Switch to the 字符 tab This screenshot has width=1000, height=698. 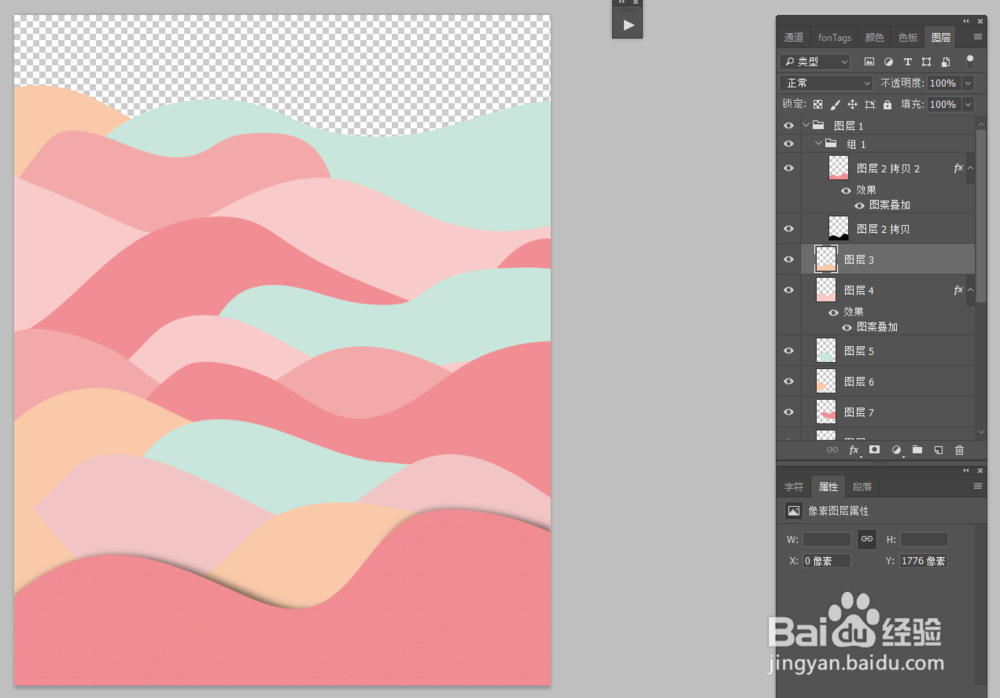(x=793, y=487)
